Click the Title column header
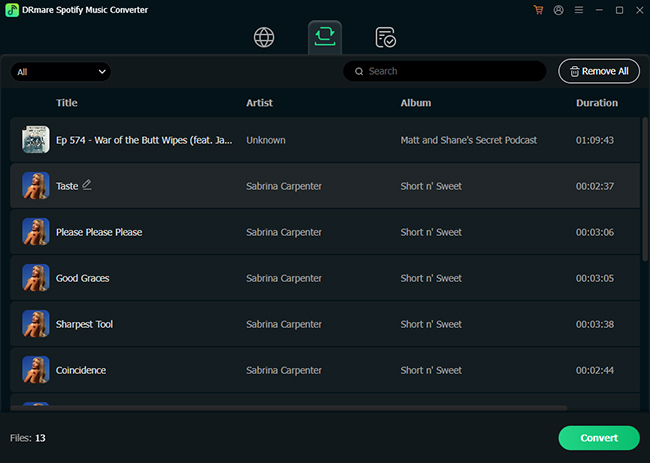 tap(67, 103)
